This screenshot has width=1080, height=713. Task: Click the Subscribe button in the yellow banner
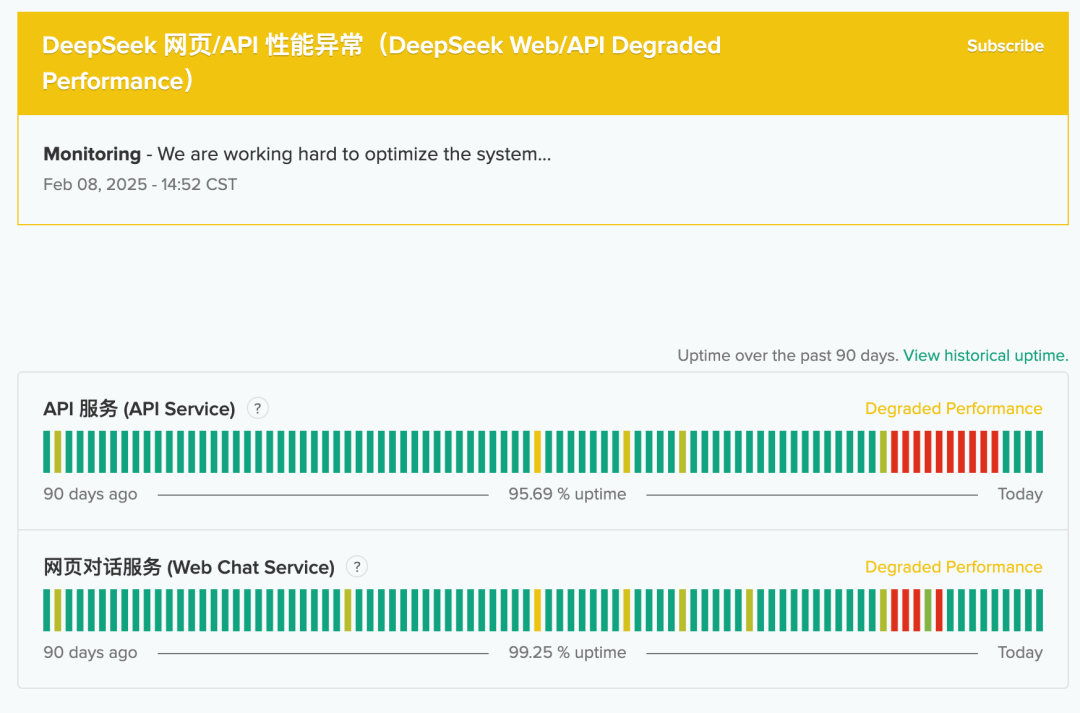pos(1005,45)
